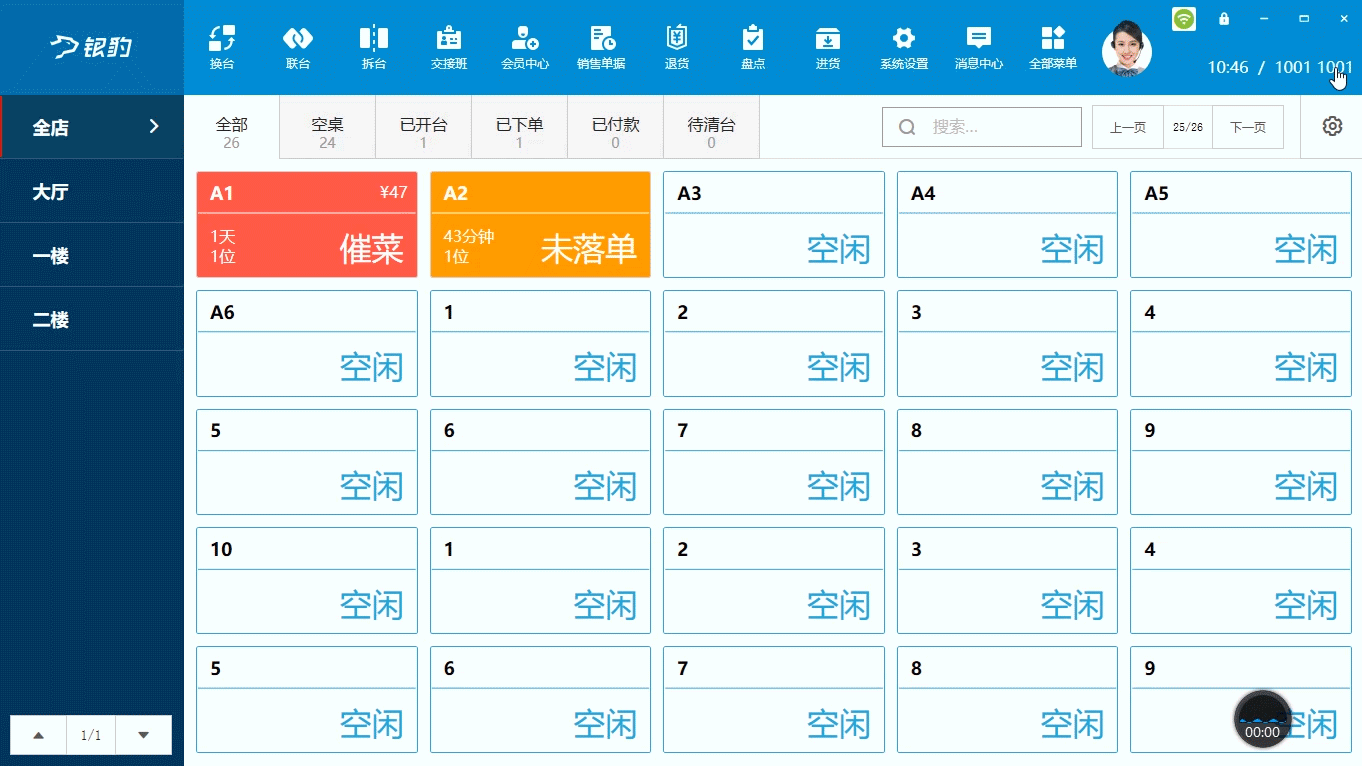Click the ¥47 amount on A1

[393, 192]
